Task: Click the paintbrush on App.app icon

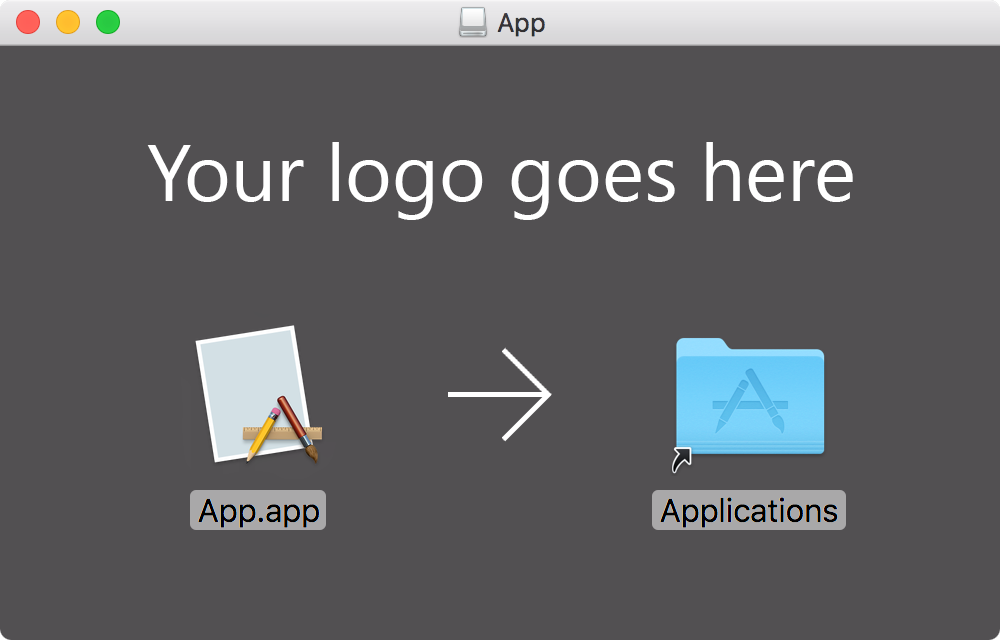Action: 298,428
